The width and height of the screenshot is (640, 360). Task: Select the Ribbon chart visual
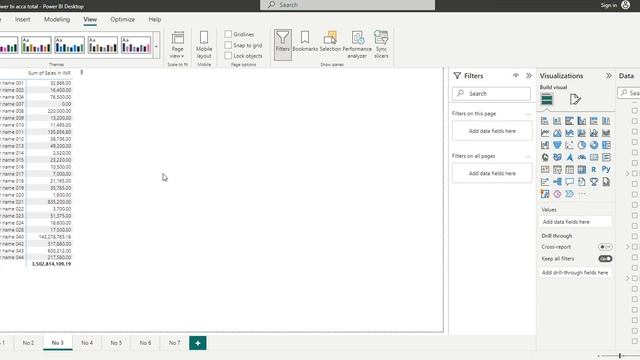click(606, 133)
